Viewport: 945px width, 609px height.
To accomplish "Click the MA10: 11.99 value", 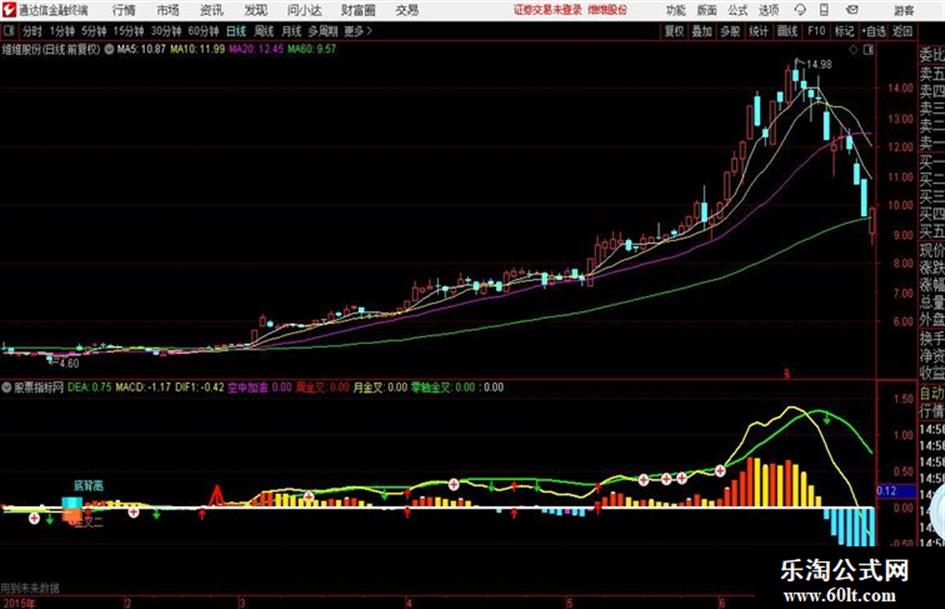I will point(197,49).
